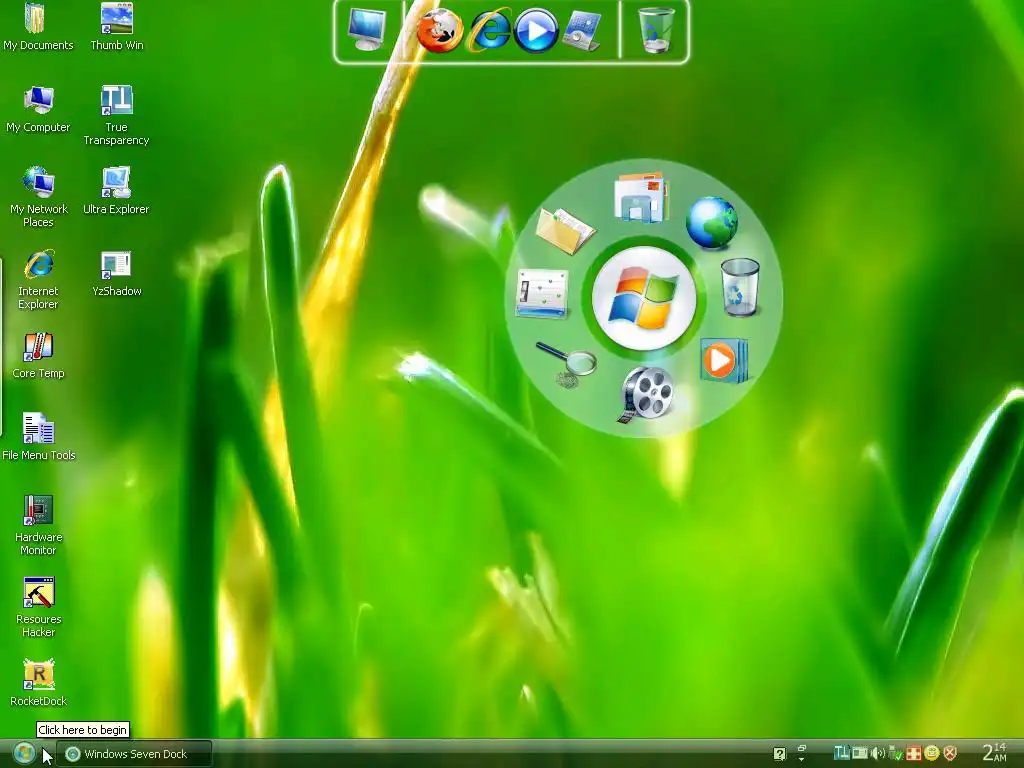Viewport: 1024px width, 768px height.
Task: Launch Firefox from the top dock
Action: tap(440, 31)
